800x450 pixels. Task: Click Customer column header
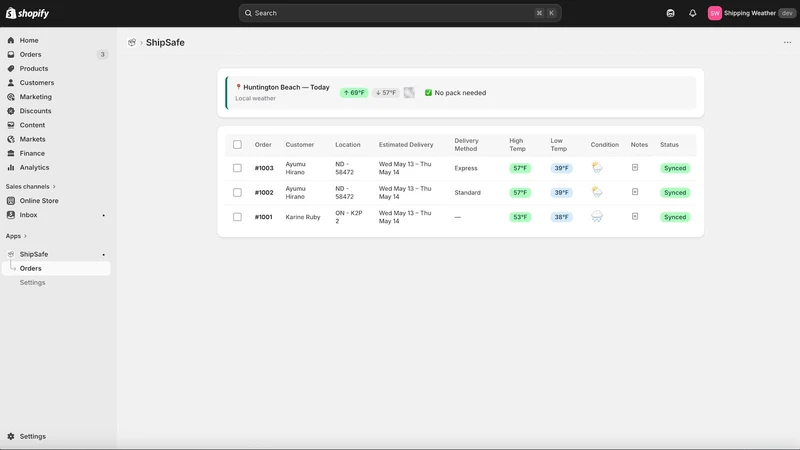tap(299, 145)
